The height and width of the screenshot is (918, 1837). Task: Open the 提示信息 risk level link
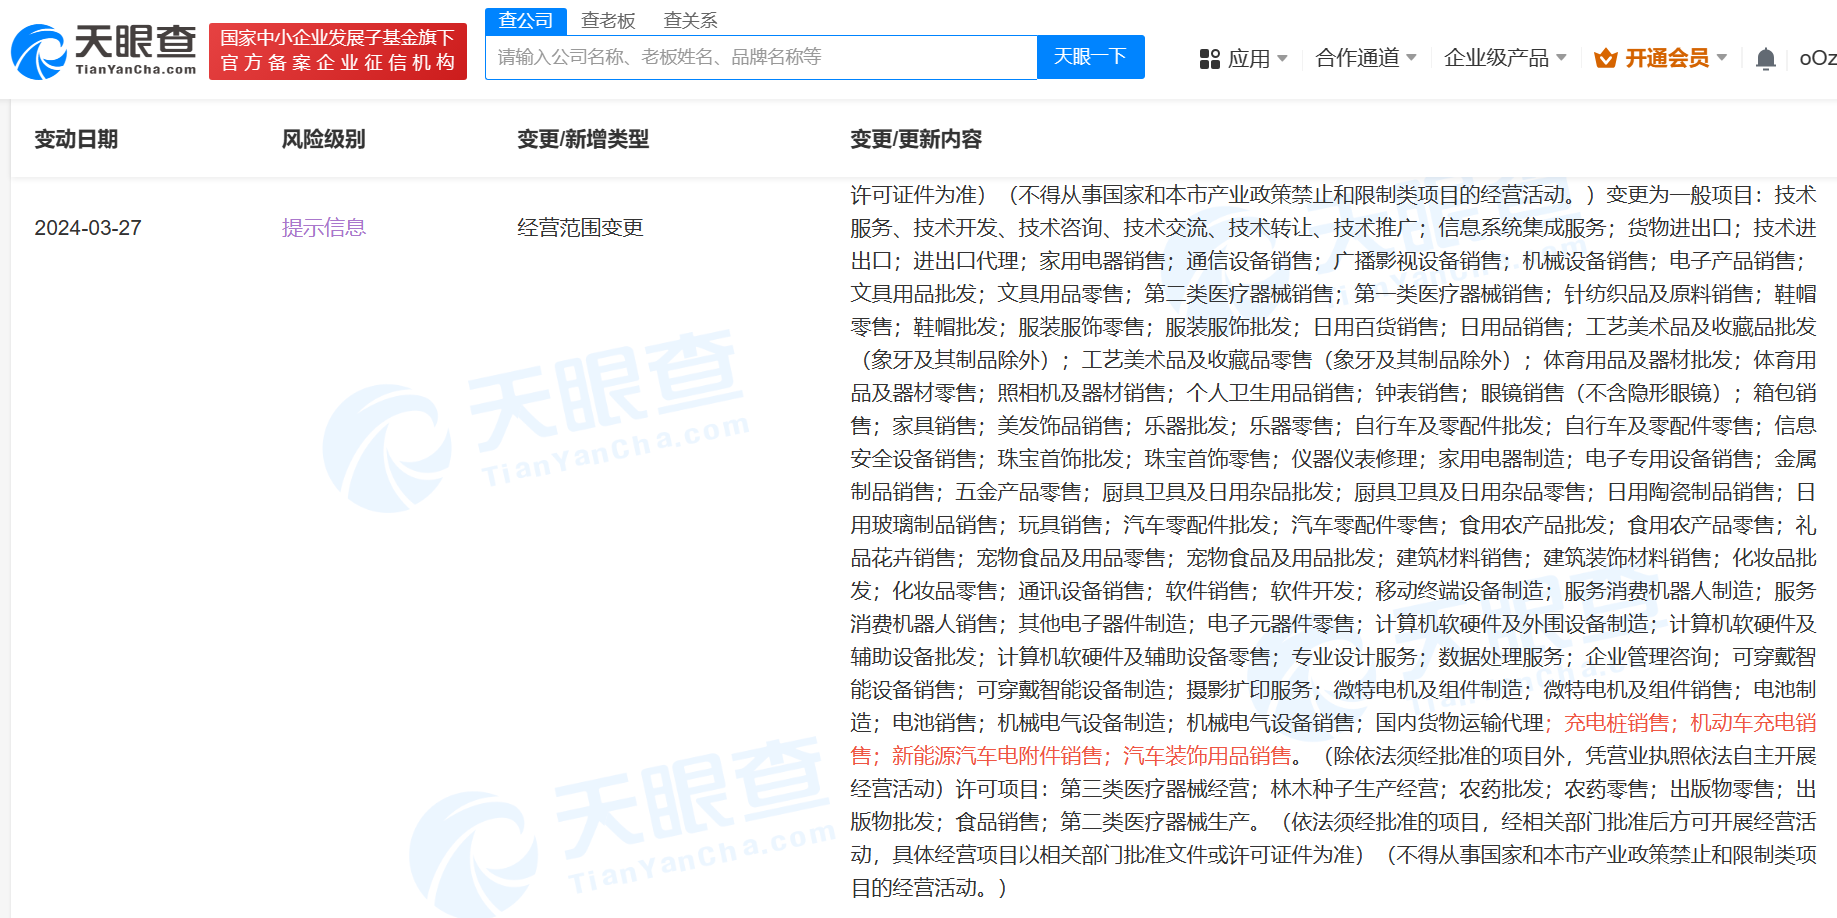[323, 228]
